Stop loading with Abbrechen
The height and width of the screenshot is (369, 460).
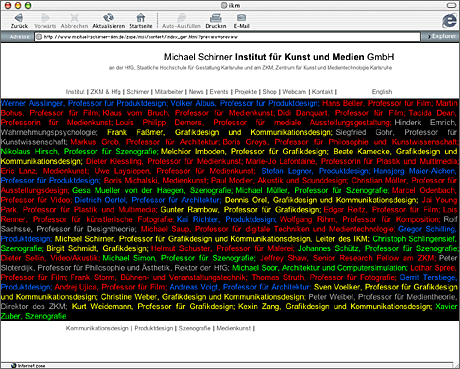(x=74, y=21)
